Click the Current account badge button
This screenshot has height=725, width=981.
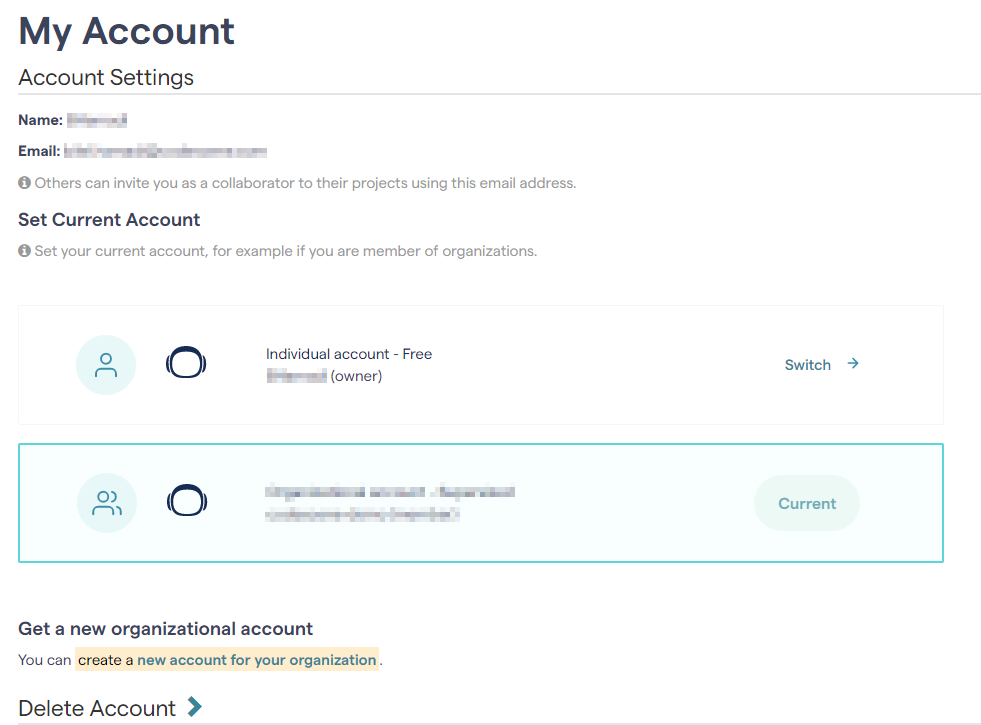click(806, 504)
